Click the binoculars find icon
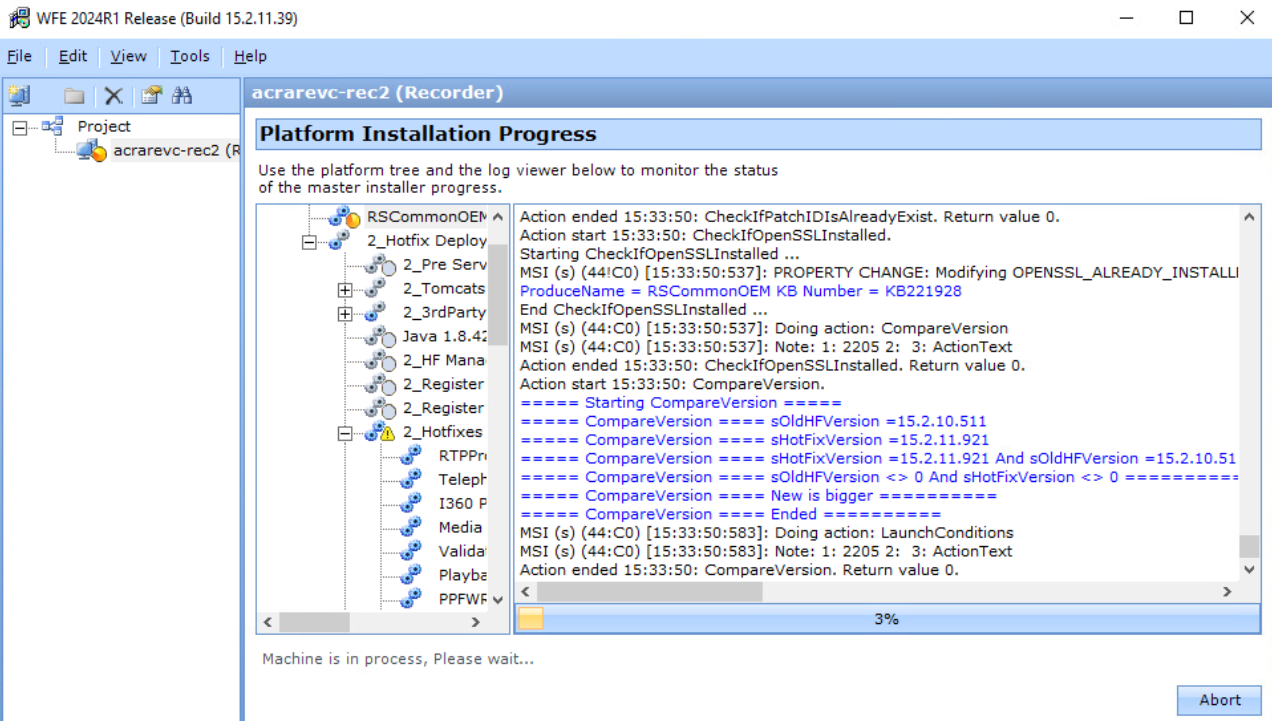The image size is (1272, 721). coord(182,95)
